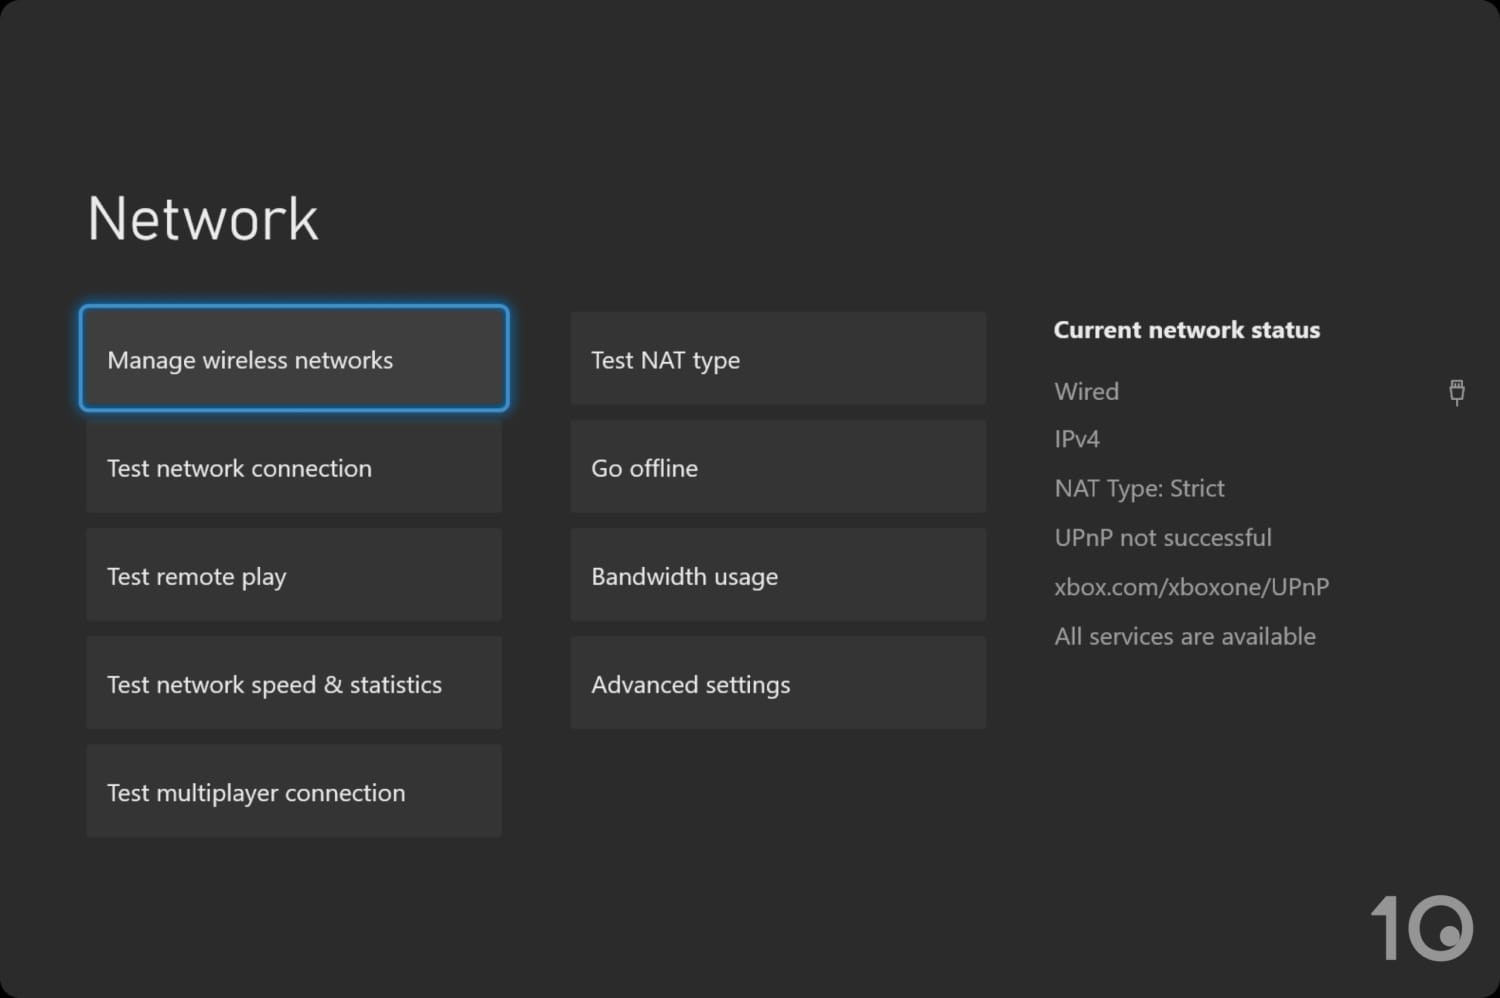
Task: Click the Wired status text
Action: coord(1086,391)
